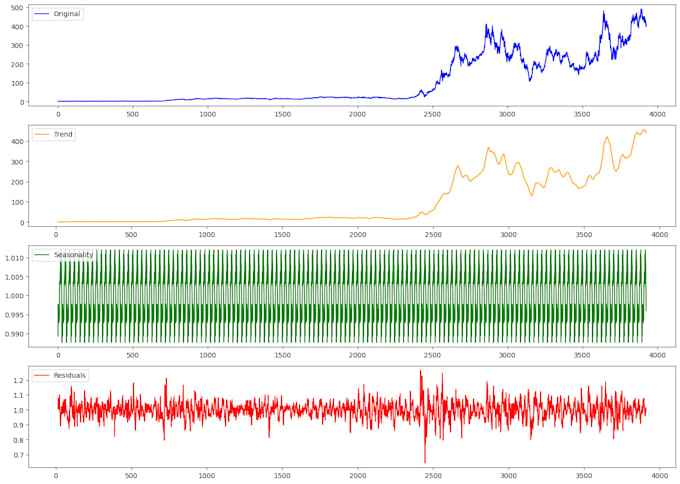Click the 4000 x-axis tick of Original plot
Viewport: 680px width, 484px height.
point(657,114)
